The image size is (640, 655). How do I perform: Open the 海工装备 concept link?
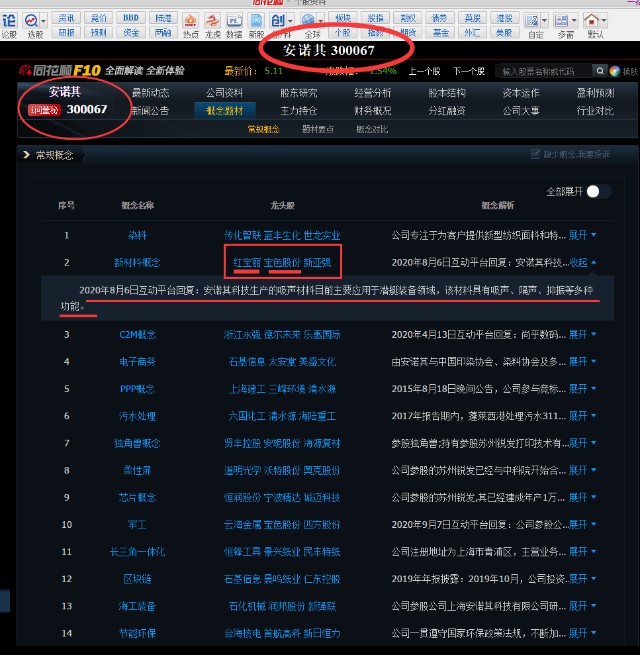(x=137, y=606)
